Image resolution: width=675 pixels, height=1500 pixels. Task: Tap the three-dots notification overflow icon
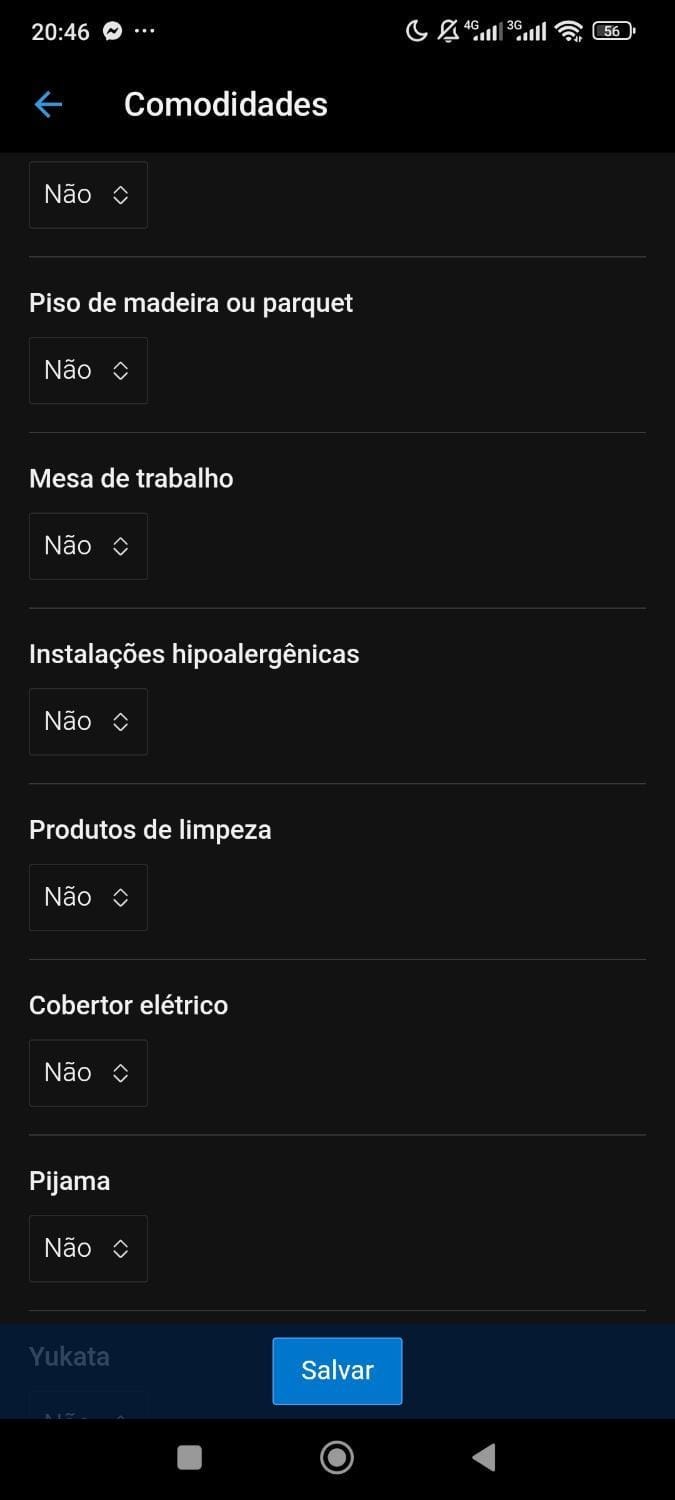145,31
